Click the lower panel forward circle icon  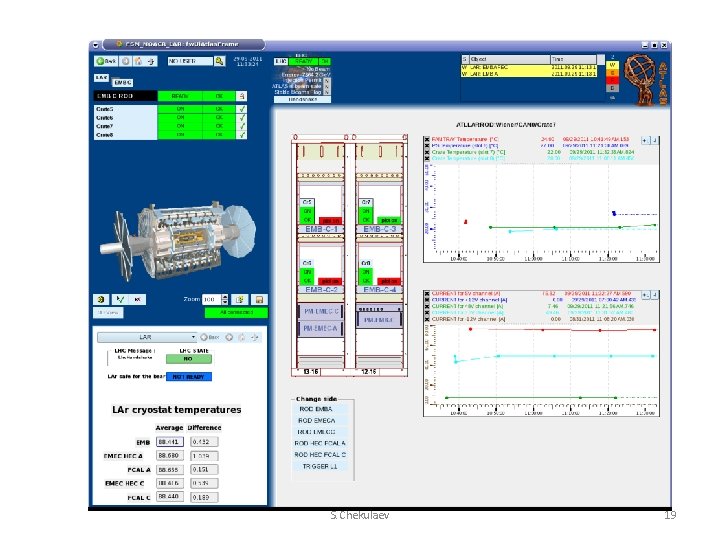[x=229, y=338]
